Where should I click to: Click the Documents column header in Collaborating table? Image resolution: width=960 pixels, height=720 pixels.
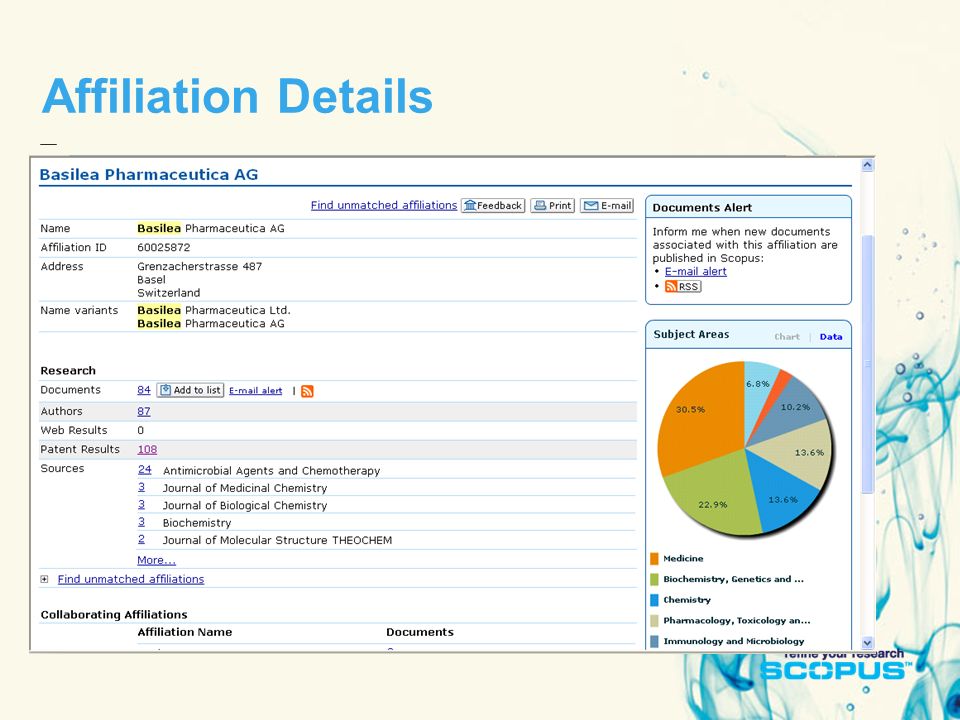[420, 632]
